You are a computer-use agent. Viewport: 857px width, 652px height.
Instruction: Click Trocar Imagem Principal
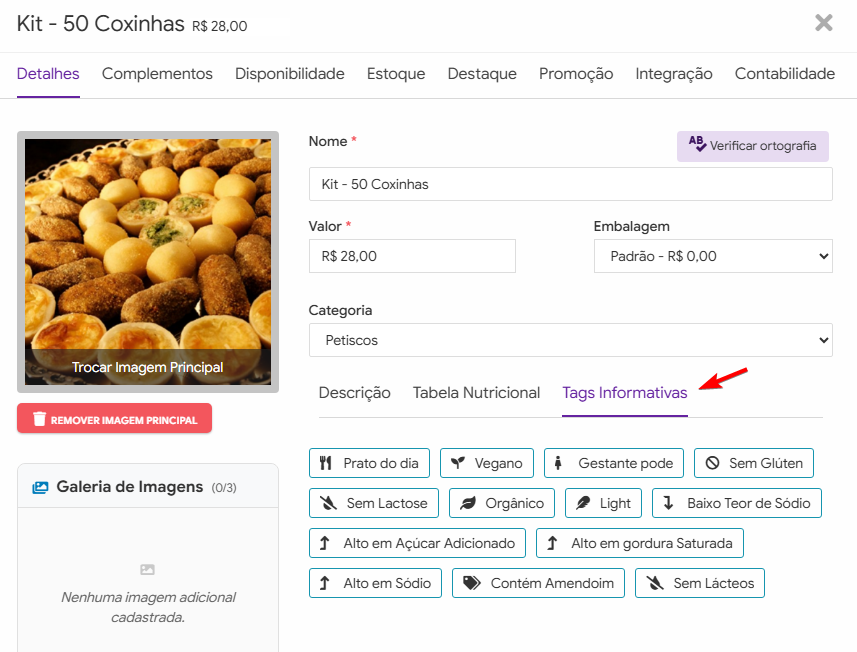click(x=147, y=368)
